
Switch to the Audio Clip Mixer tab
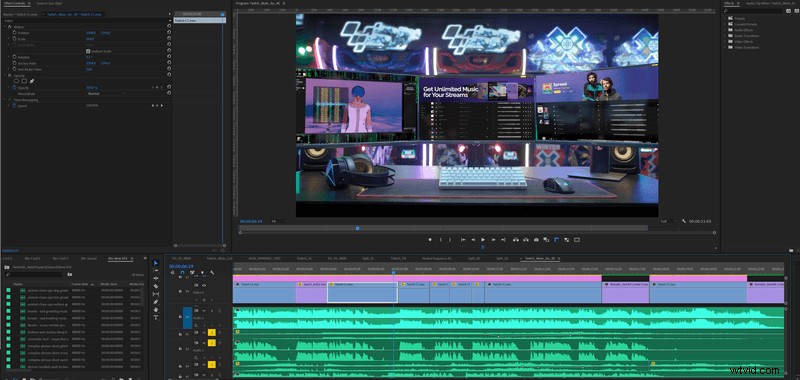point(770,3)
